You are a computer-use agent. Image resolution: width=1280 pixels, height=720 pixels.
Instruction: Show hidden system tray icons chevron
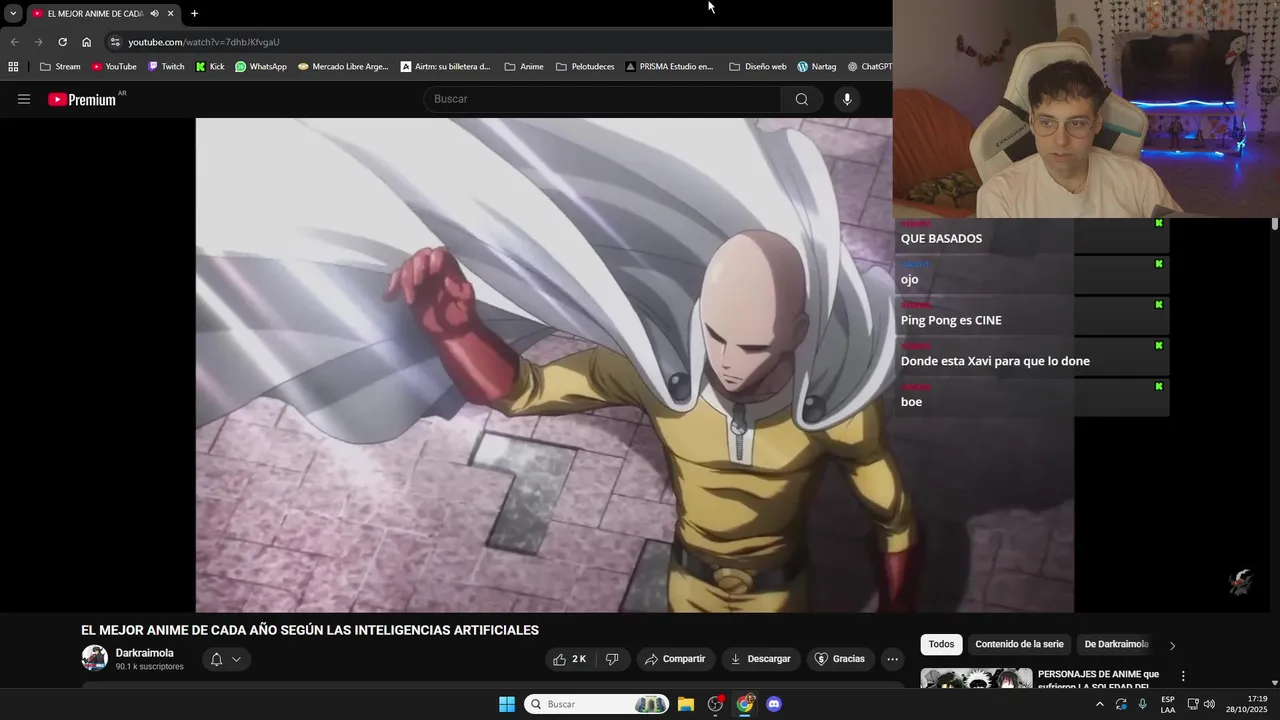(x=1100, y=704)
